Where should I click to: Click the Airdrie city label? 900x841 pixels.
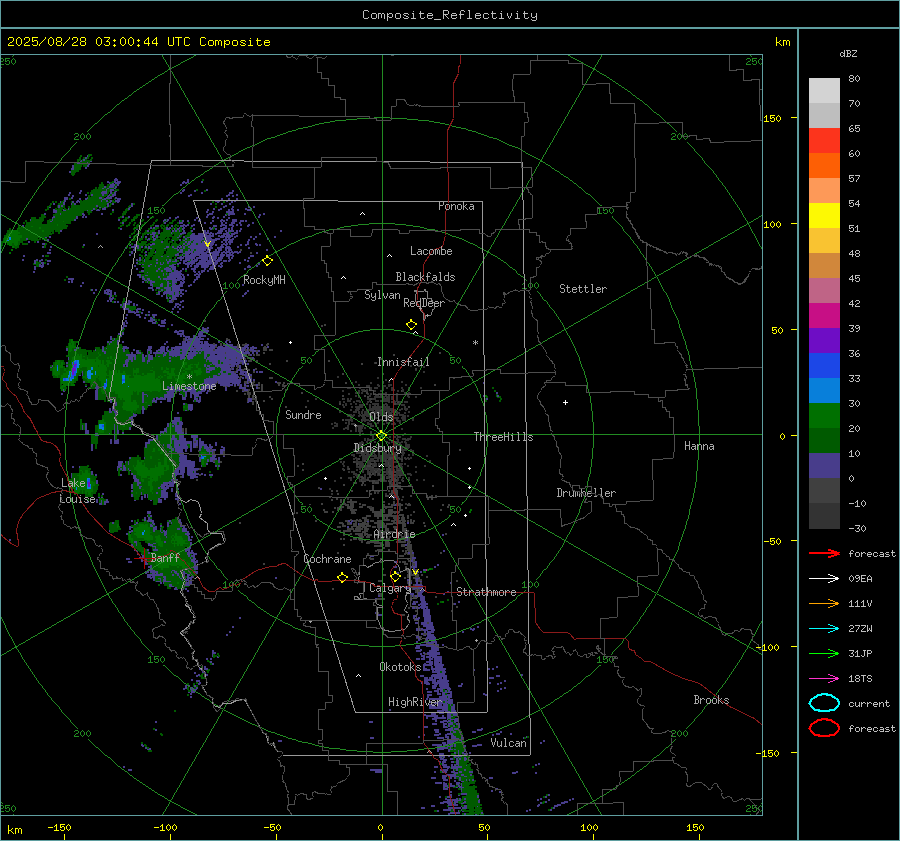click(394, 534)
